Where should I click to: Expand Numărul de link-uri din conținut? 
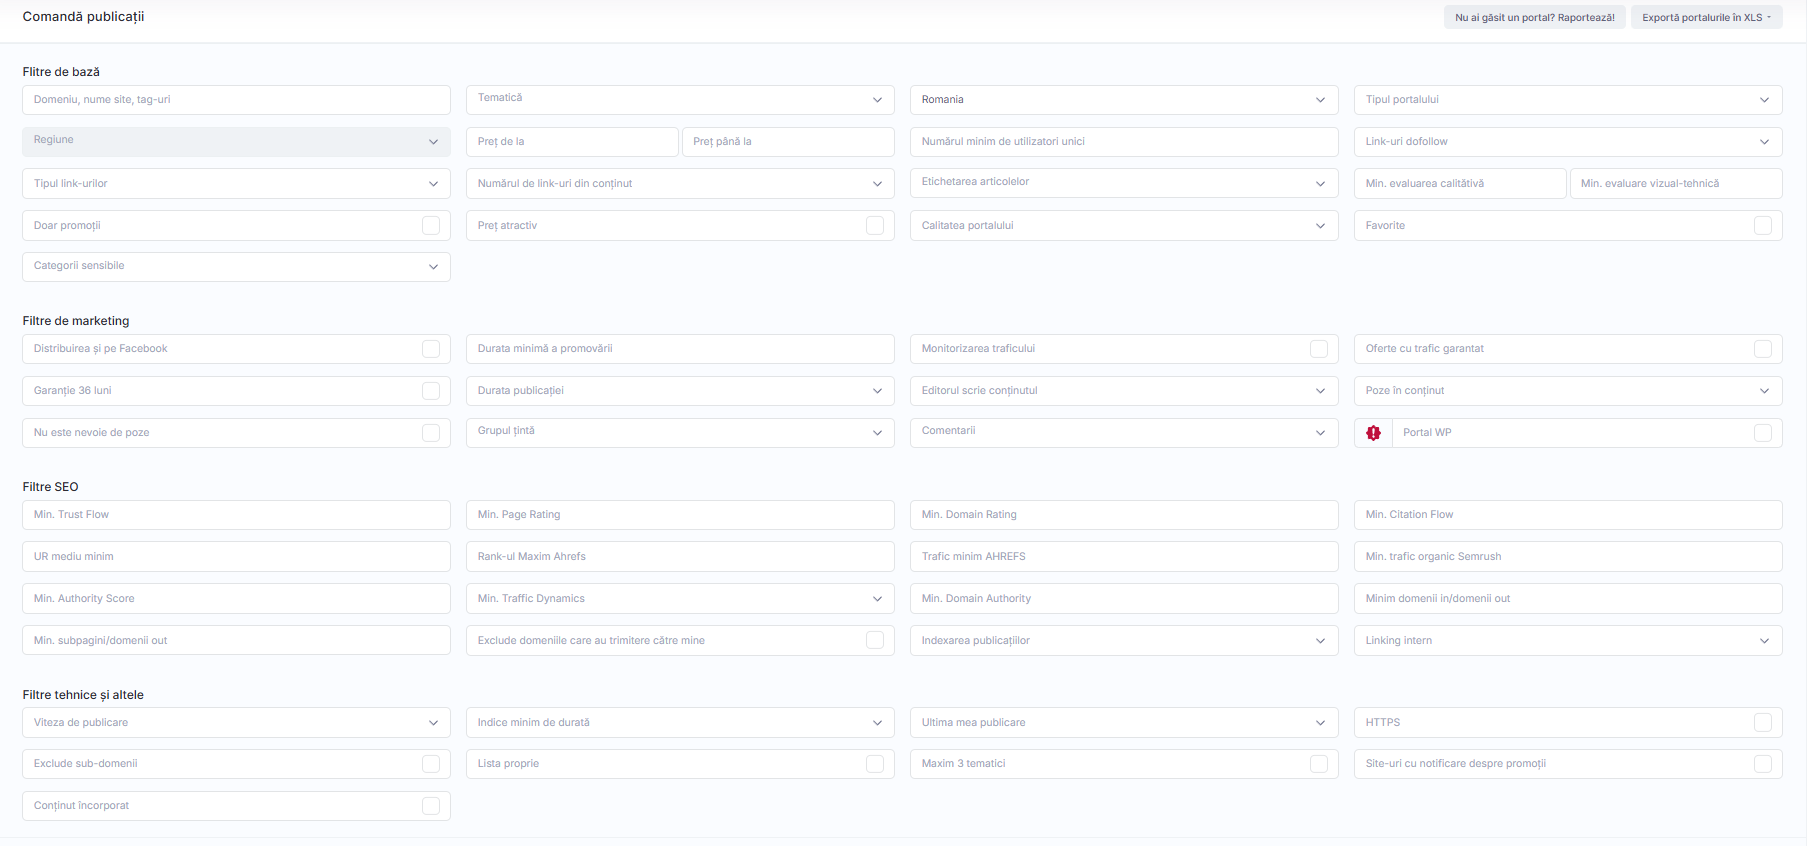[680, 184]
